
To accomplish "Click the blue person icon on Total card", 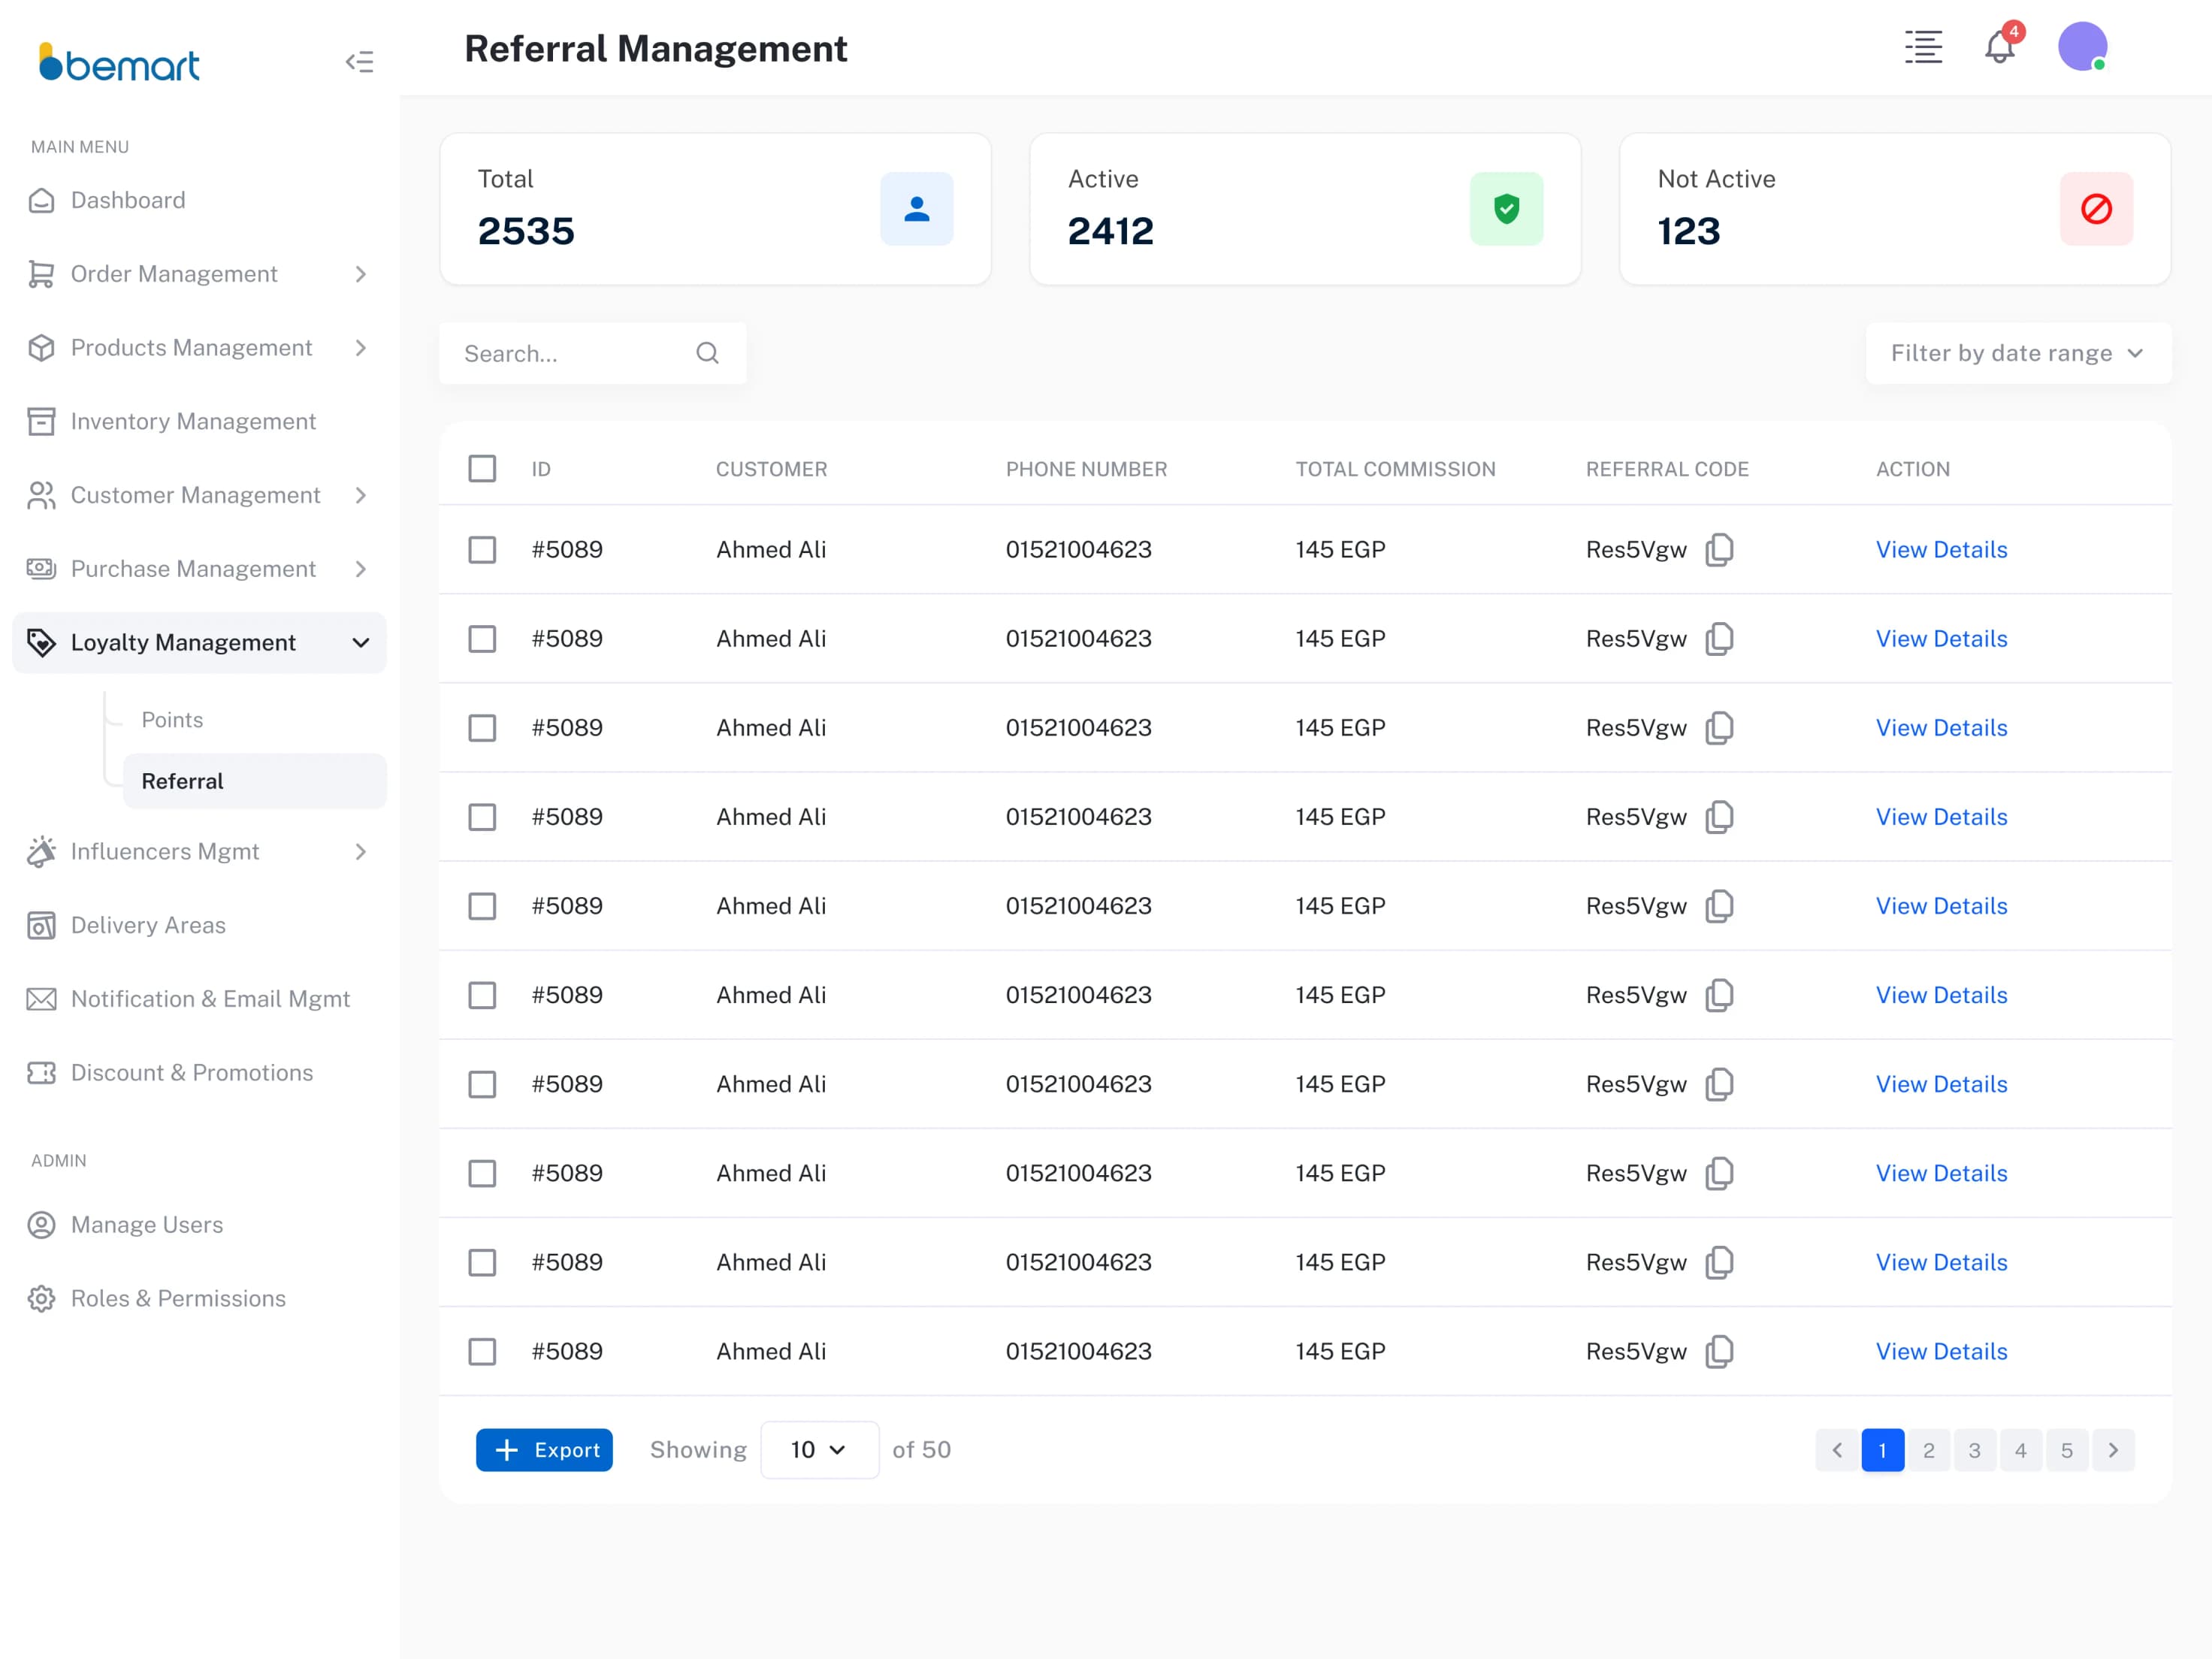I will pyautogui.click(x=917, y=209).
